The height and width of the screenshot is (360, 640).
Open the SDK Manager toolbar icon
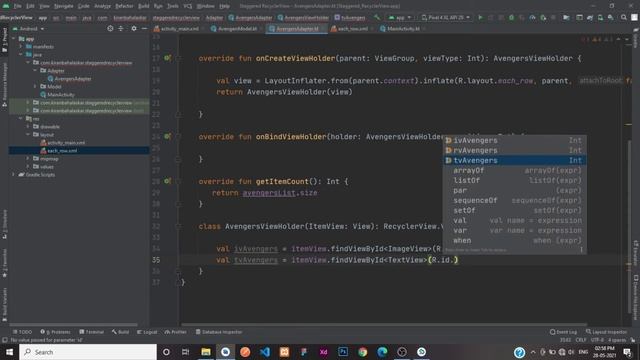click(x=611, y=18)
